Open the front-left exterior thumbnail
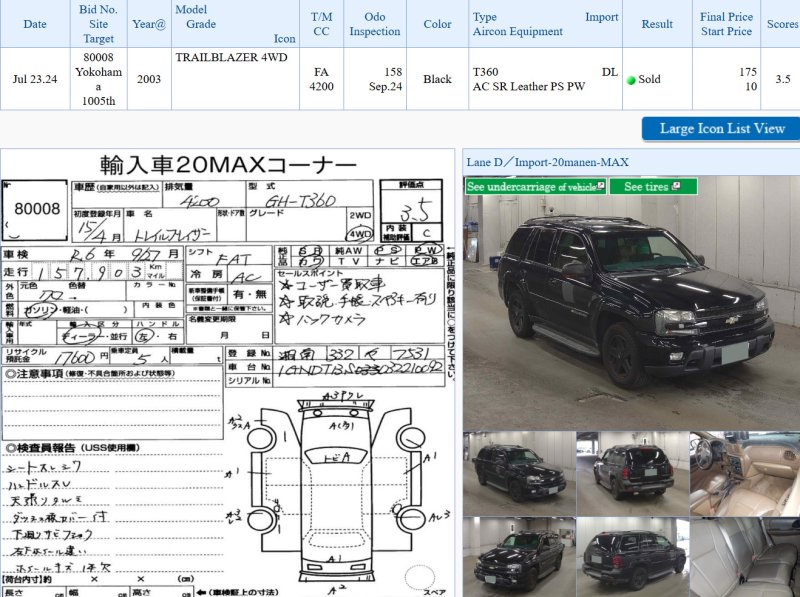 point(517,471)
